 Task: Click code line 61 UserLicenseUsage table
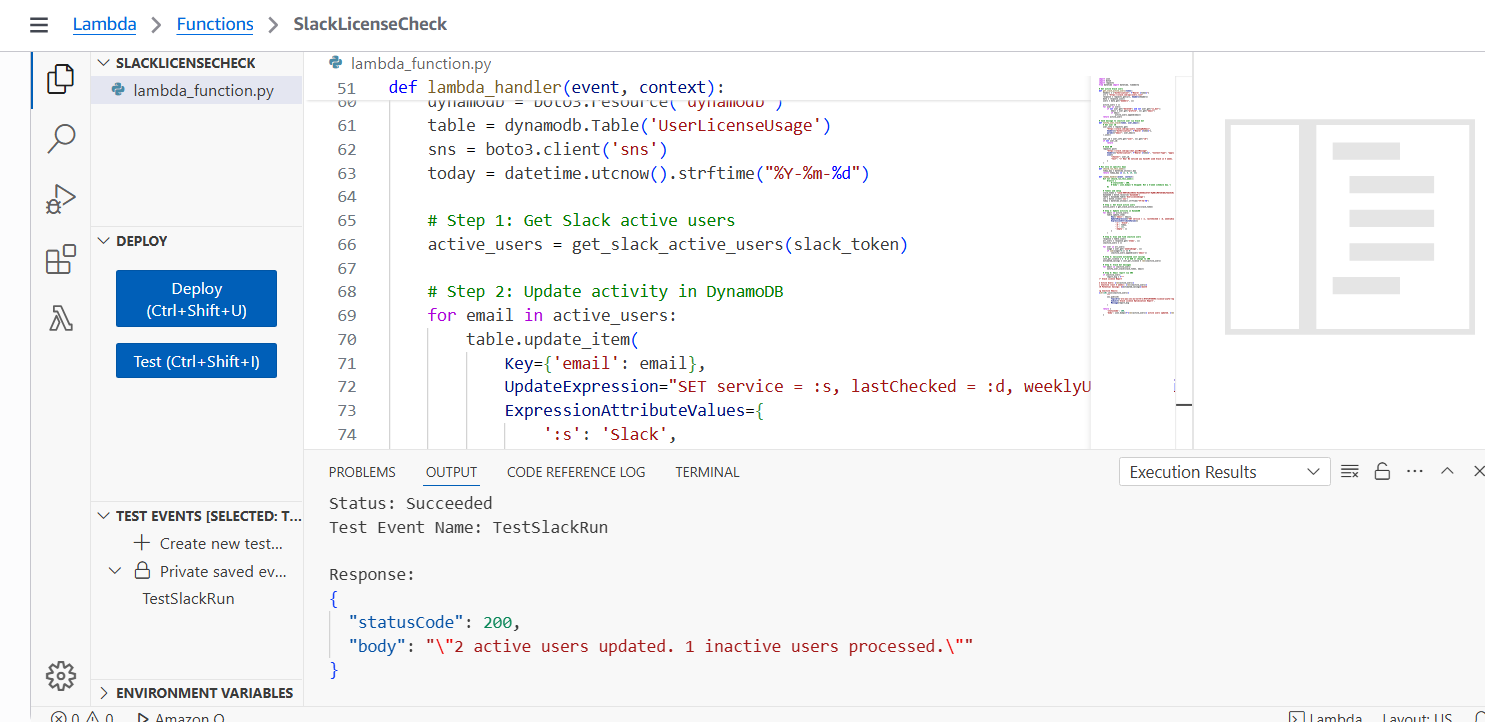(x=629, y=125)
